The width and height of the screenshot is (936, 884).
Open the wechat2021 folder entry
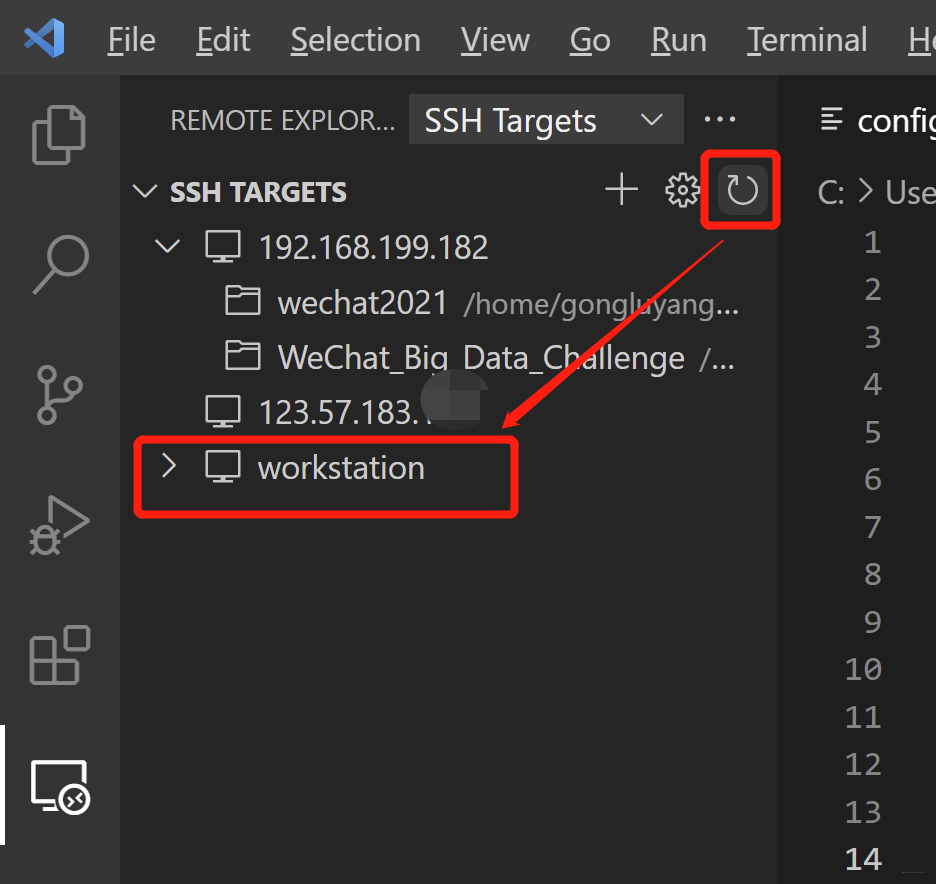(362, 303)
